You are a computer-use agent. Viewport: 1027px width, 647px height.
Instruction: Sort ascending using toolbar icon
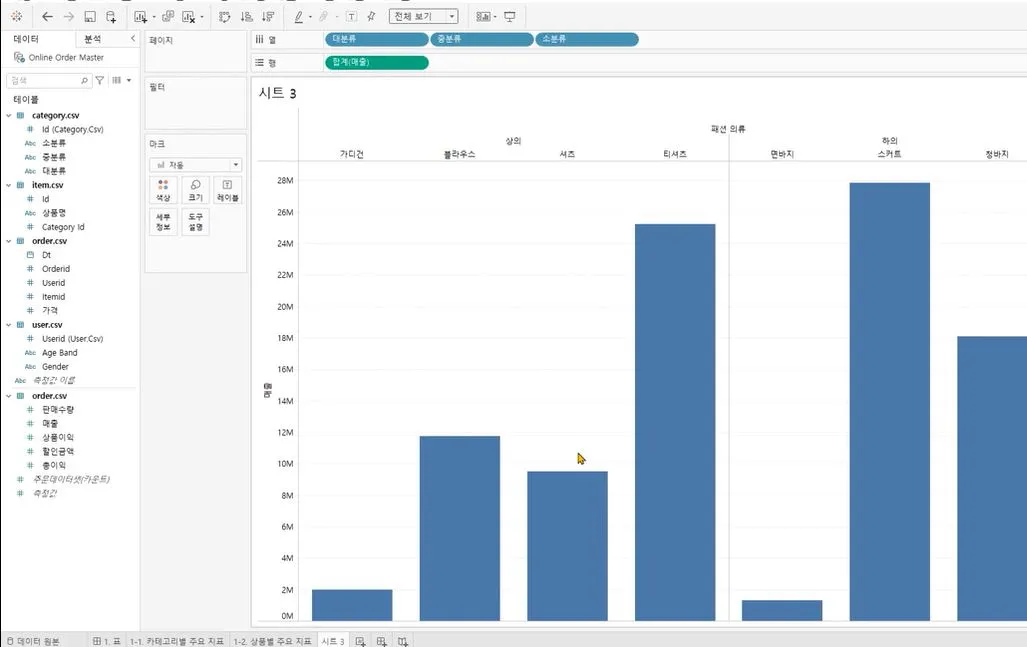click(x=246, y=16)
